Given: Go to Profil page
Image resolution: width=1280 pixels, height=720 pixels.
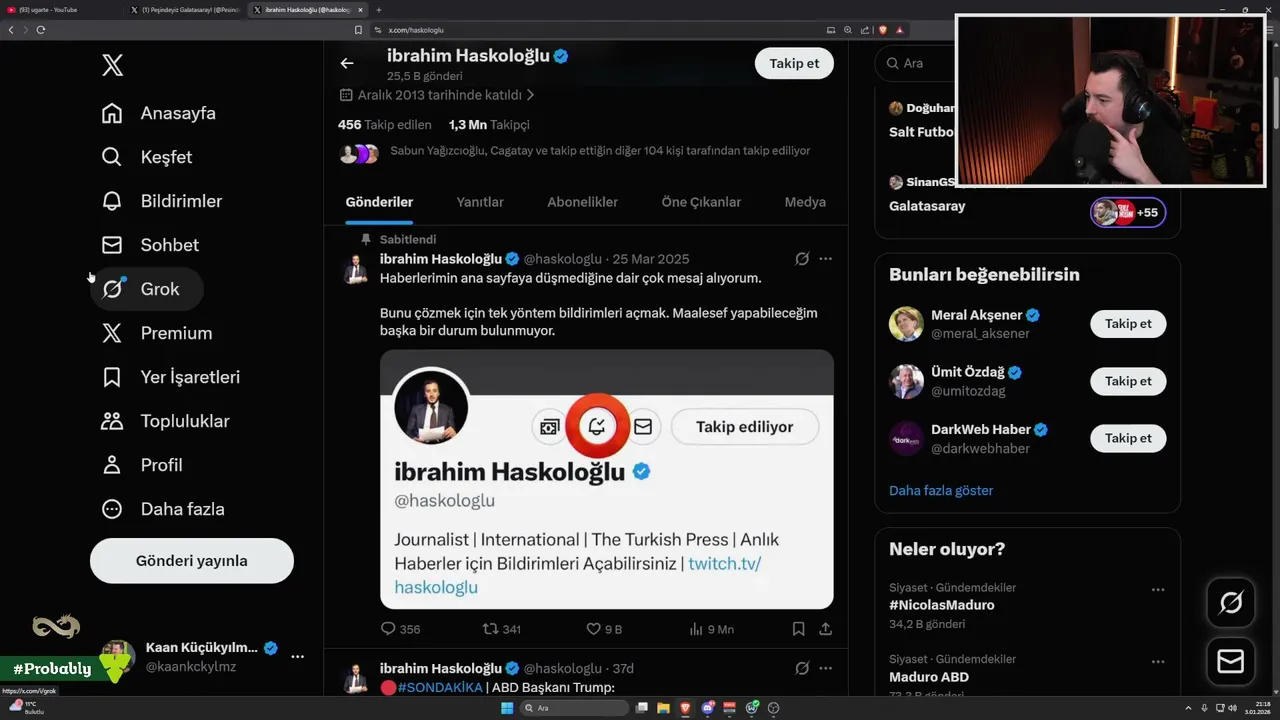Looking at the screenshot, I should (x=142, y=465).
